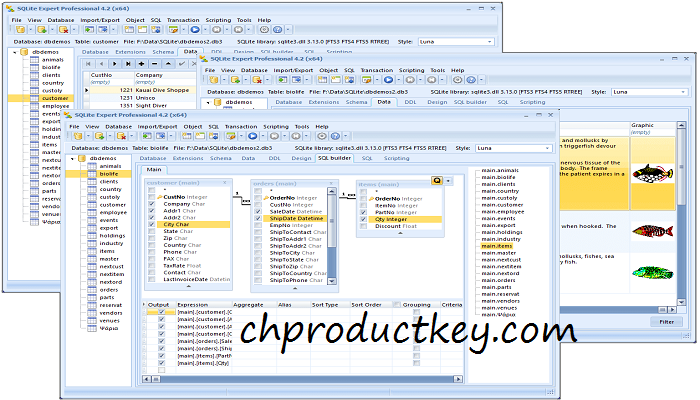Click the biolife table icon in front window tree

coord(92,174)
